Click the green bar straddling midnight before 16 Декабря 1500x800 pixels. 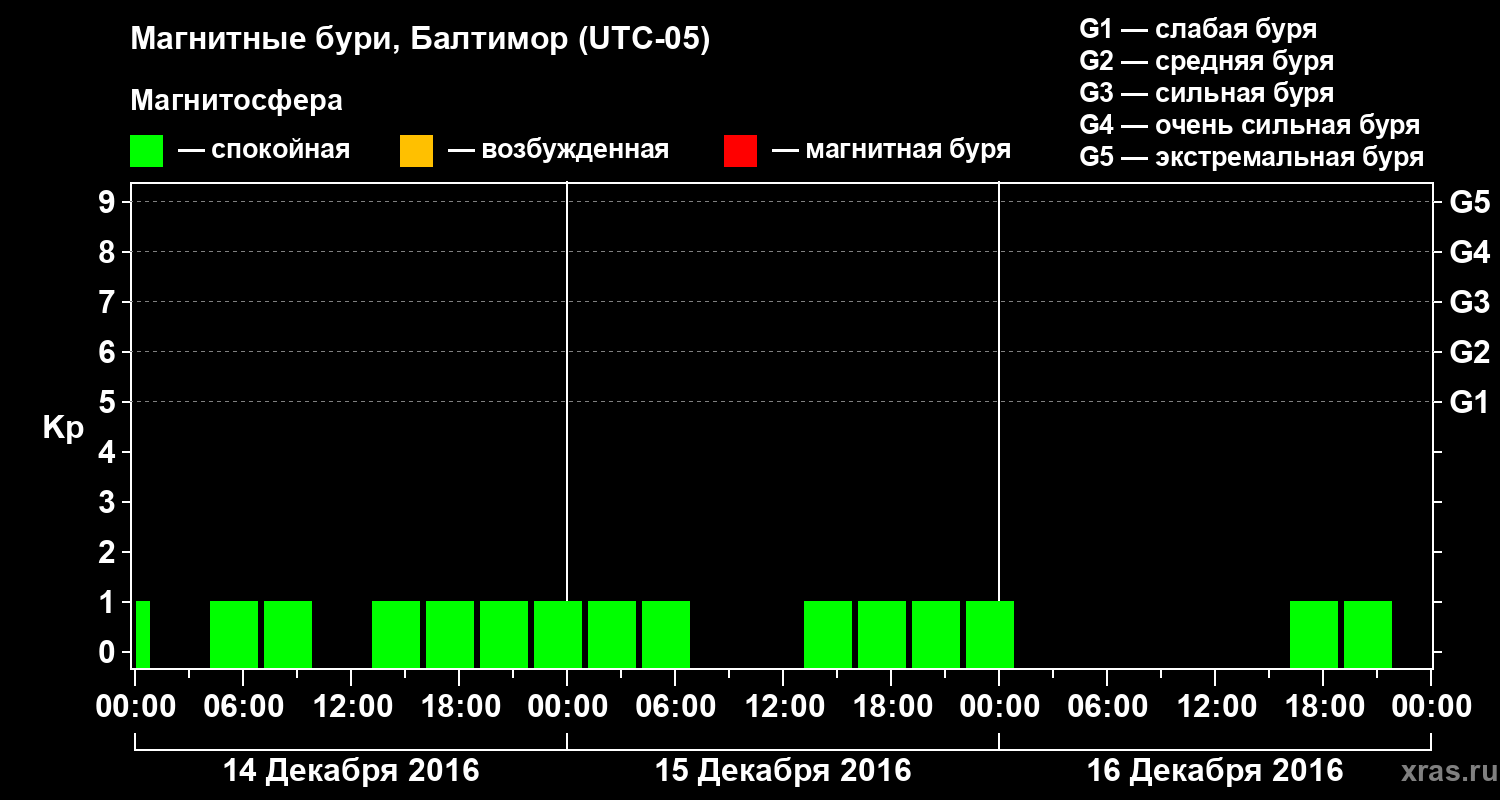[990, 634]
